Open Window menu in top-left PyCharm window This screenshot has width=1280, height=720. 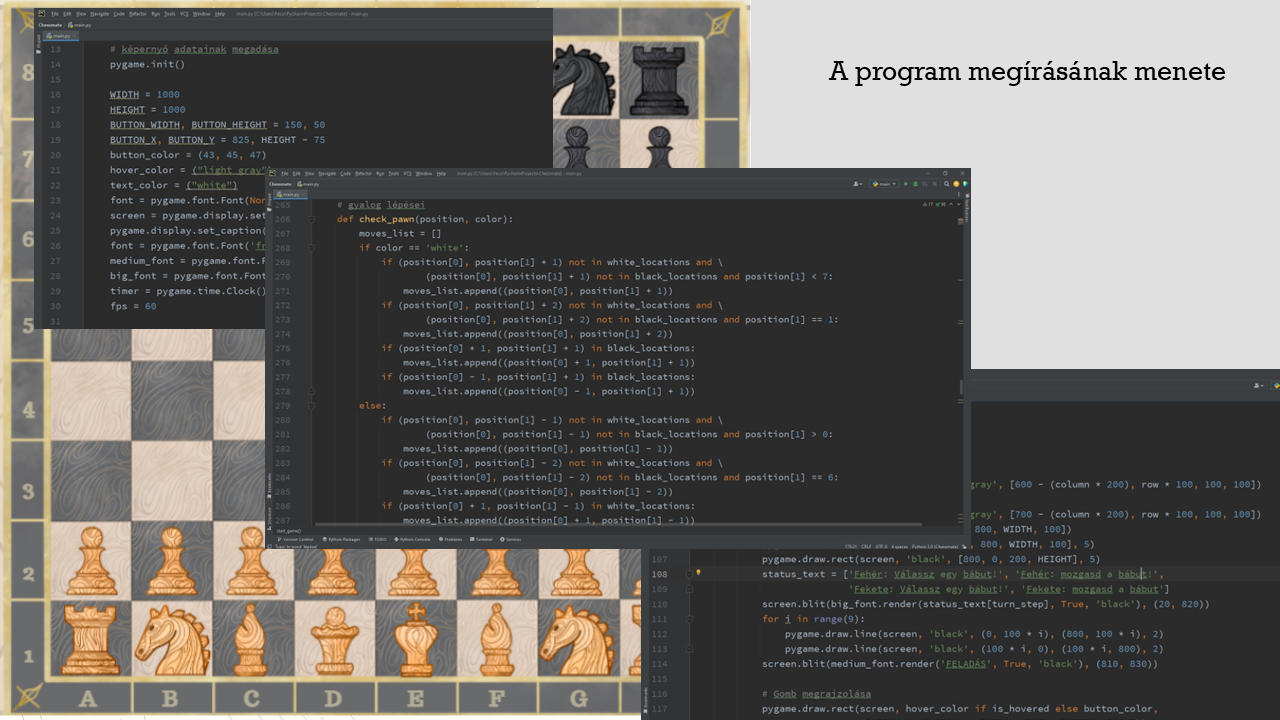tap(201, 14)
